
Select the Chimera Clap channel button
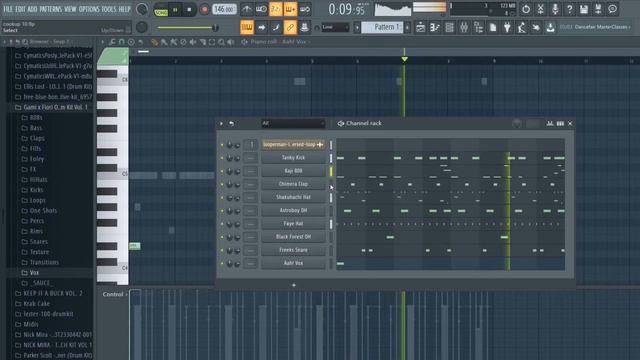pos(293,184)
